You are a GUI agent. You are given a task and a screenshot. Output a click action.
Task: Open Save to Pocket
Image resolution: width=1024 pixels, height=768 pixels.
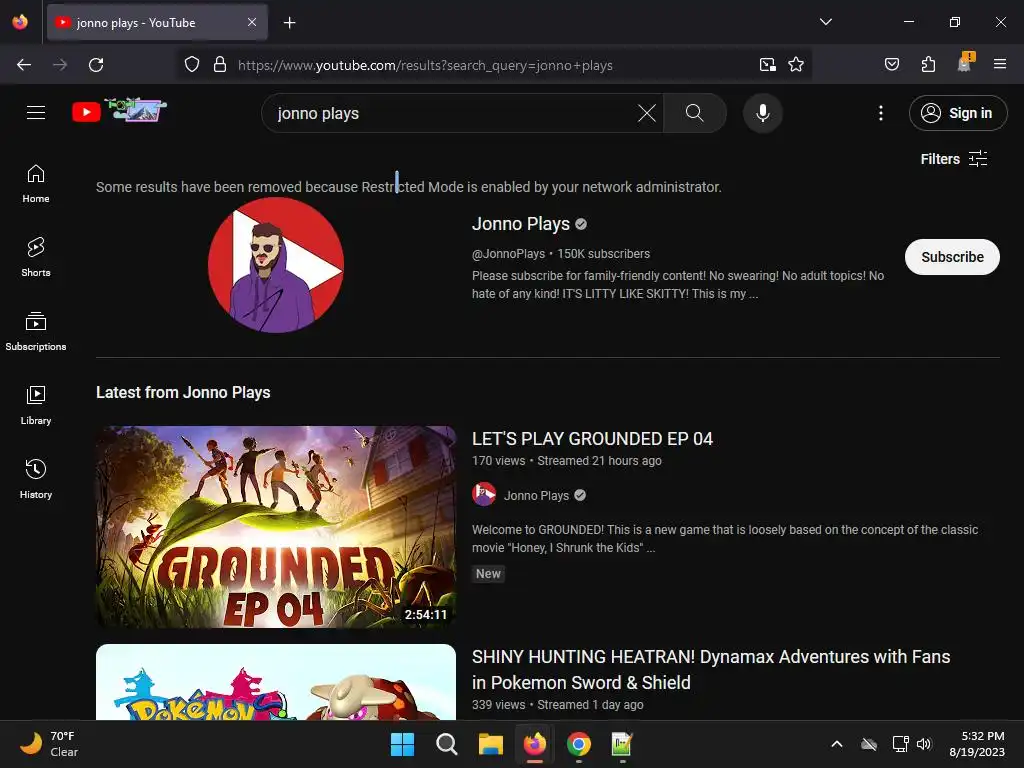pos(891,65)
